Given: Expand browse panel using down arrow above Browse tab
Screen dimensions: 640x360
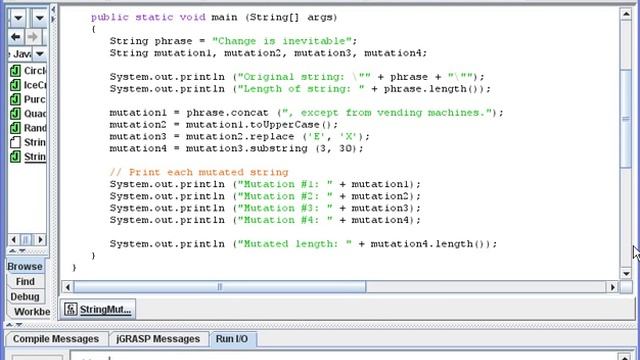Looking at the screenshot, I should pyautogui.click(x=22, y=251).
